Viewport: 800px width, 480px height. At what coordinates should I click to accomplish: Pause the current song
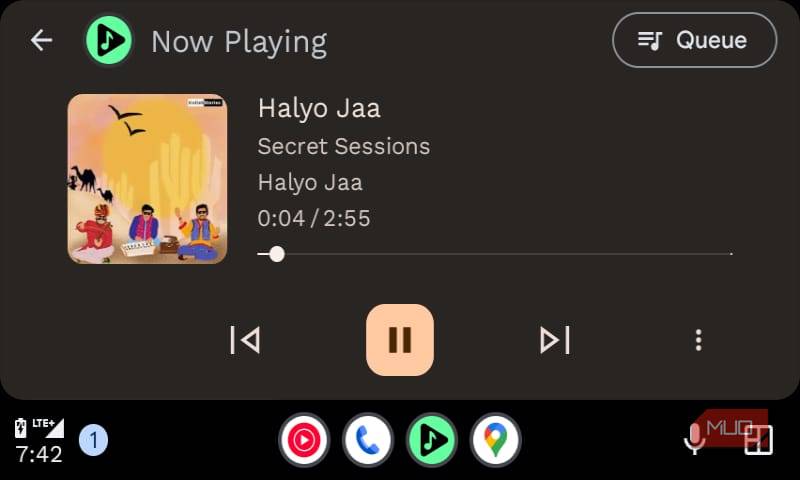click(x=400, y=340)
